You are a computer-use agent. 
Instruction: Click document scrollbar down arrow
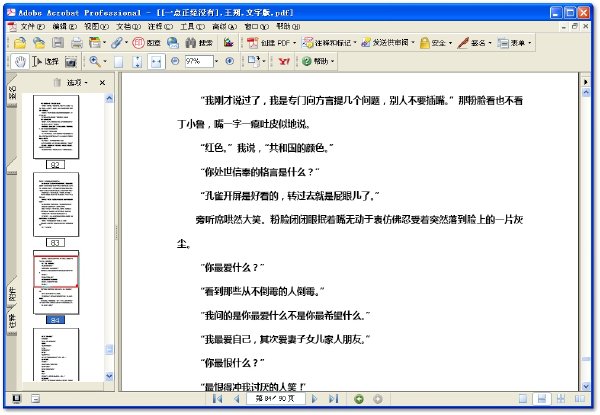pyautogui.click(x=586, y=386)
